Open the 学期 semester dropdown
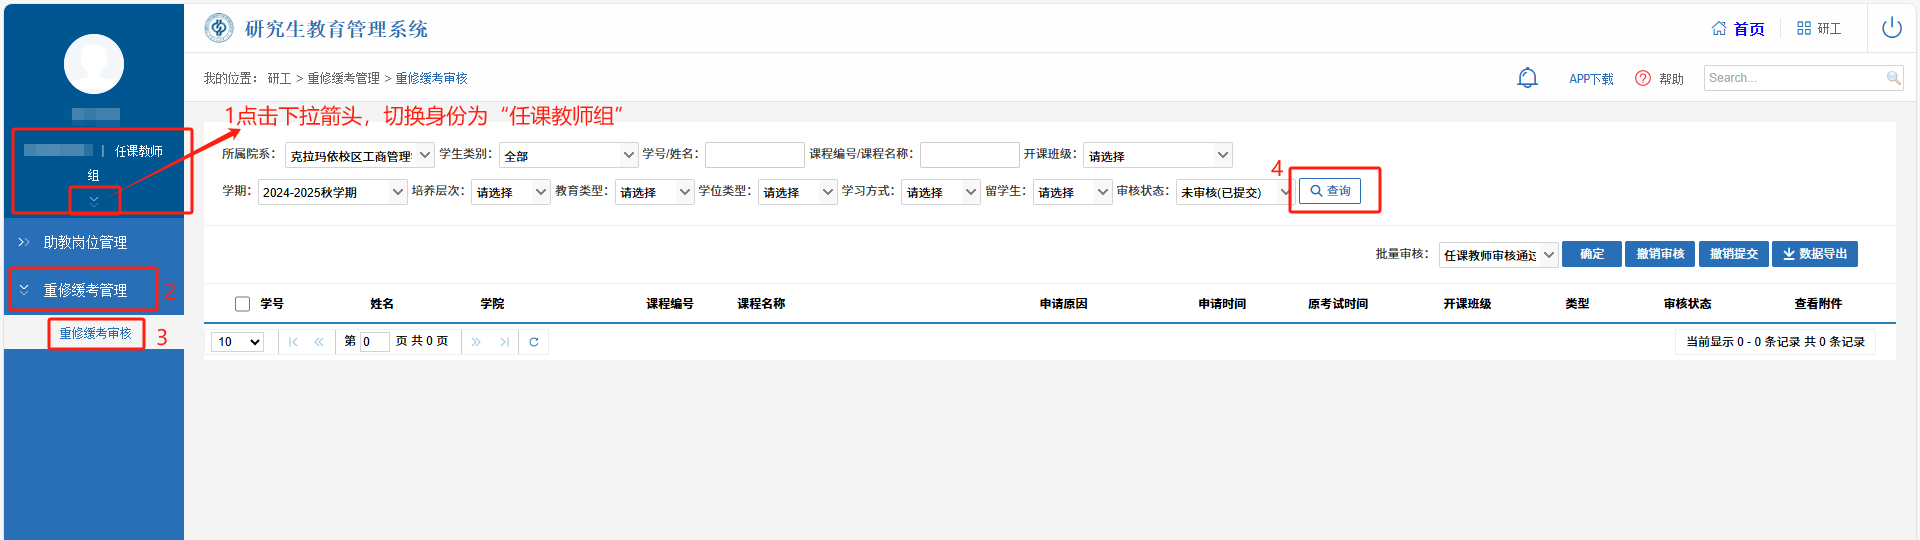The width and height of the screenshot is (1920, 540). (332, 191)
